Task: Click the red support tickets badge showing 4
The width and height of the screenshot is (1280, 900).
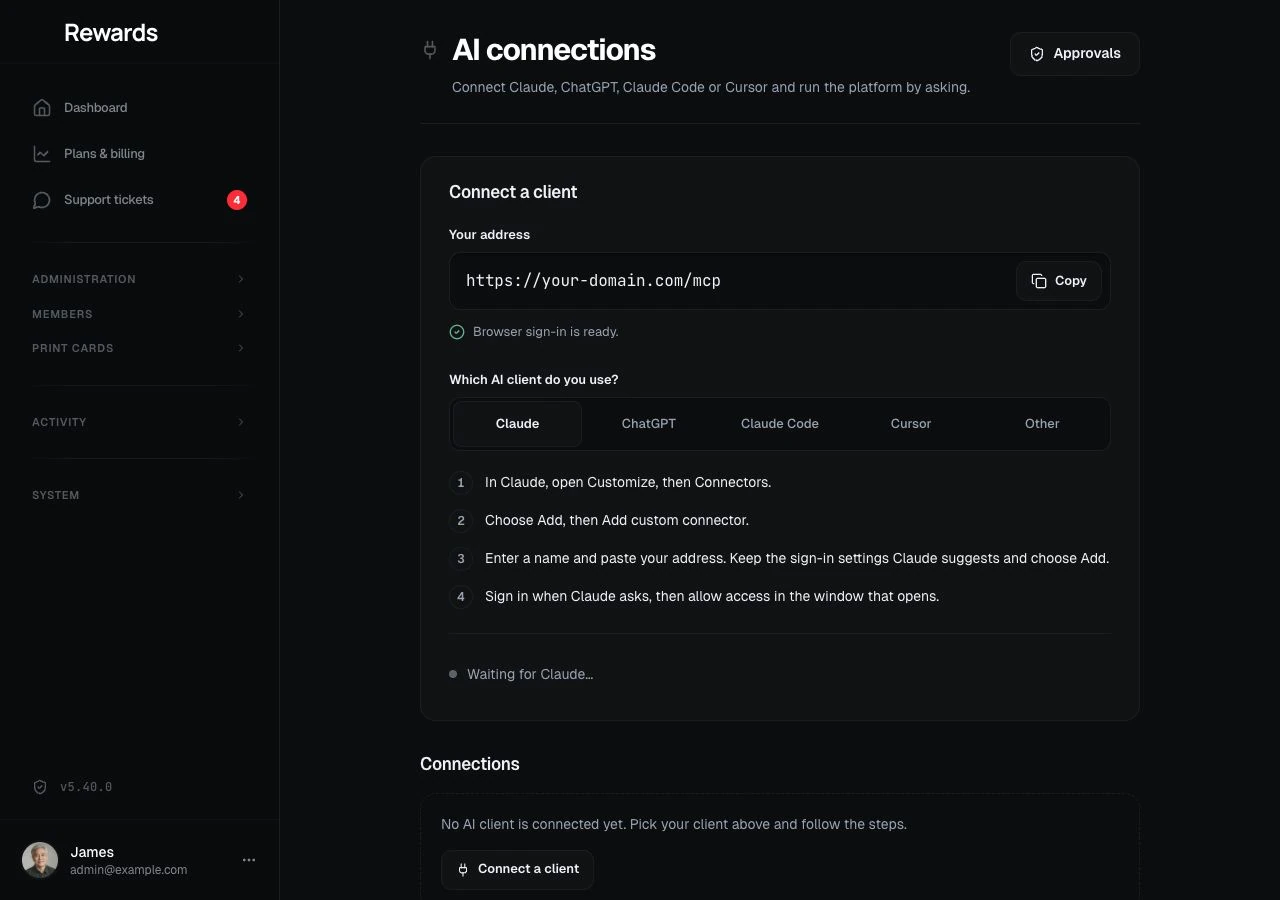Action: (237, 200)
